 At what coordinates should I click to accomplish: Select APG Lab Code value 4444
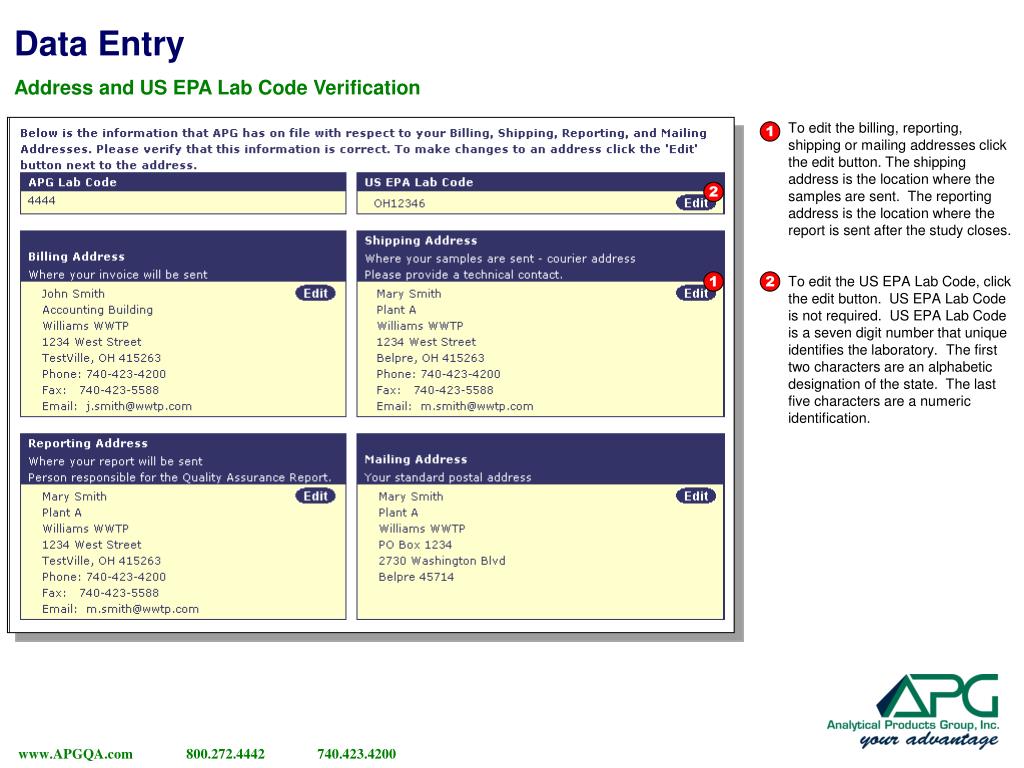(41, 200)
